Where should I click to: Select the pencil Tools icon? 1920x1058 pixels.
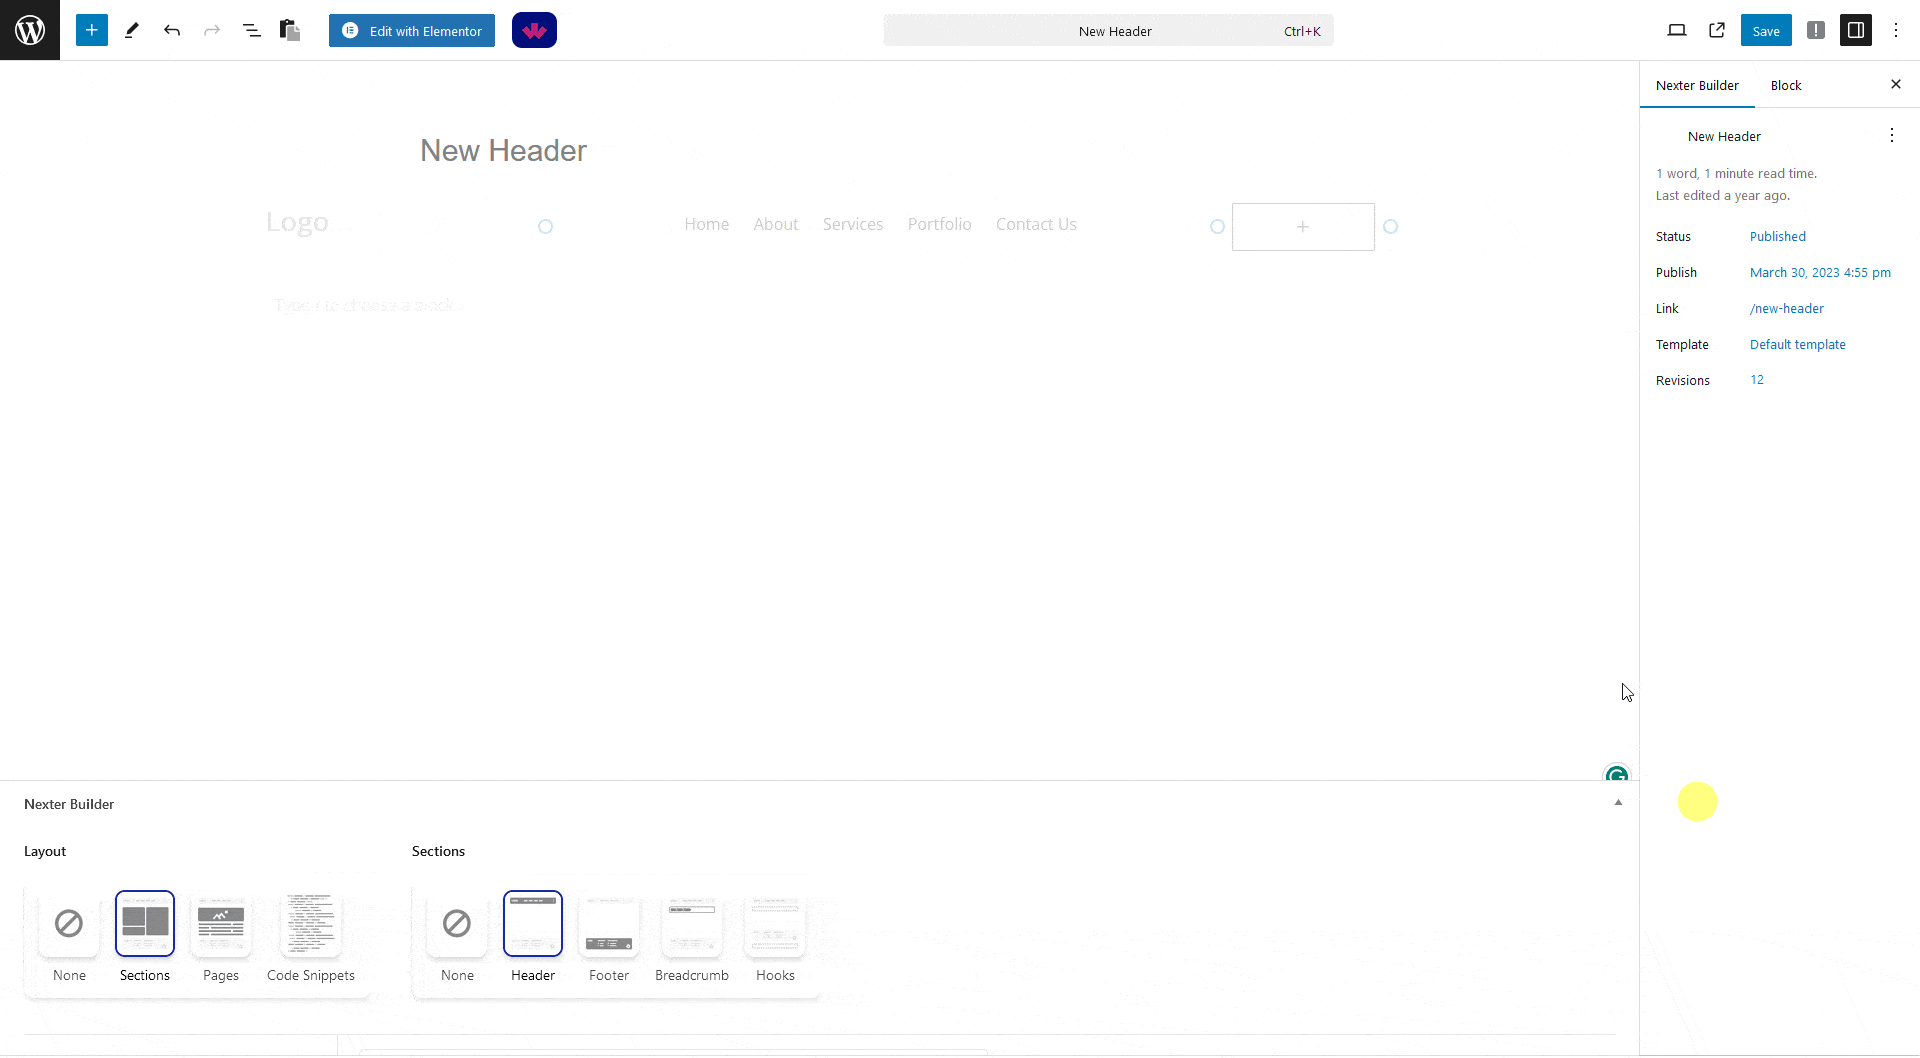pyautogui.click(x=132, y=30)
